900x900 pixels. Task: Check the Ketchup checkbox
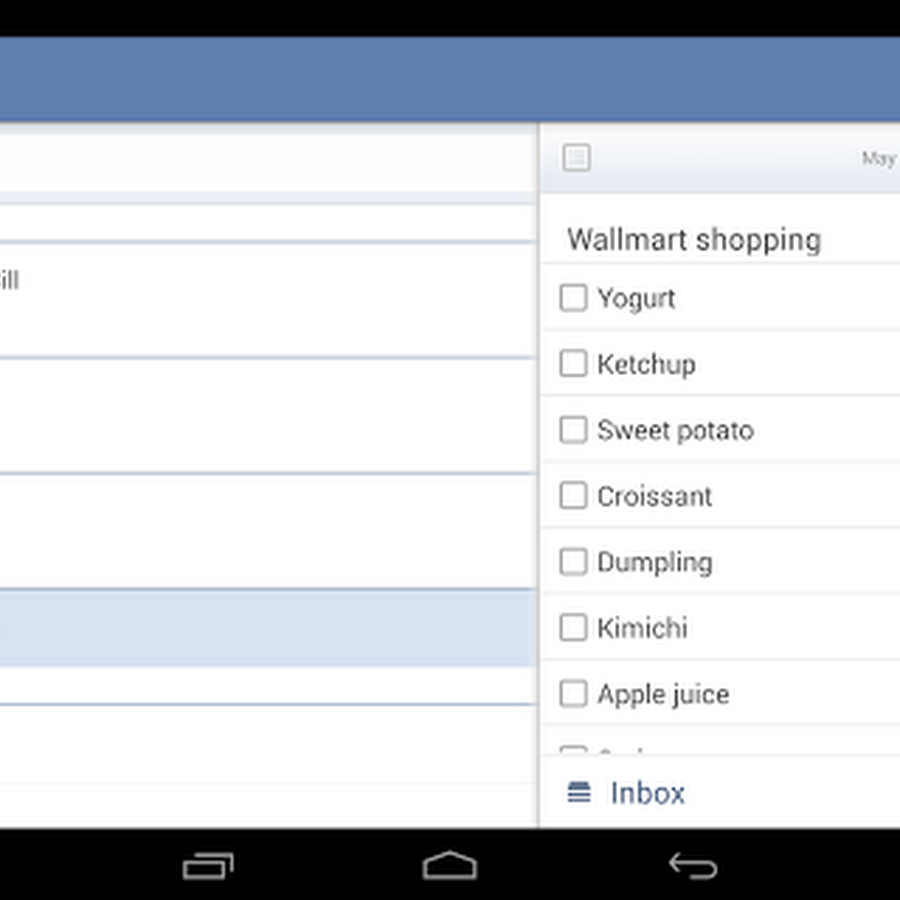(573, 363)
